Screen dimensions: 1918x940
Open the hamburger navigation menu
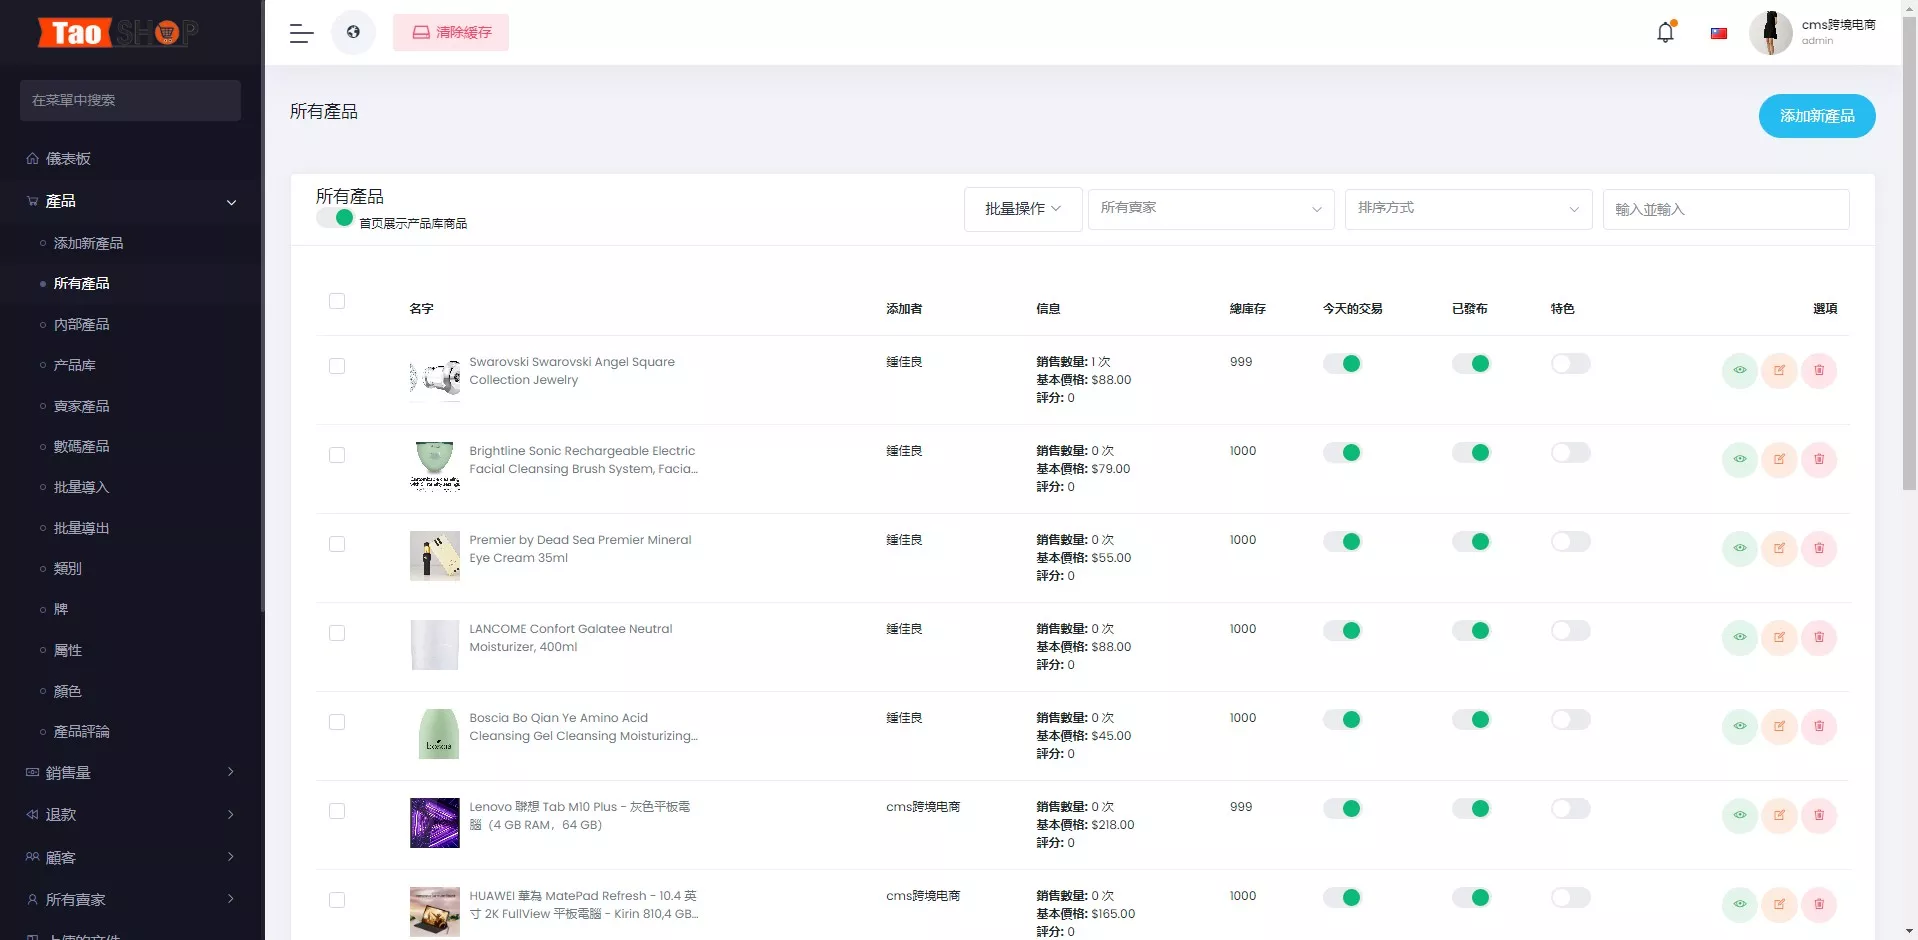(x=300, y=32)
